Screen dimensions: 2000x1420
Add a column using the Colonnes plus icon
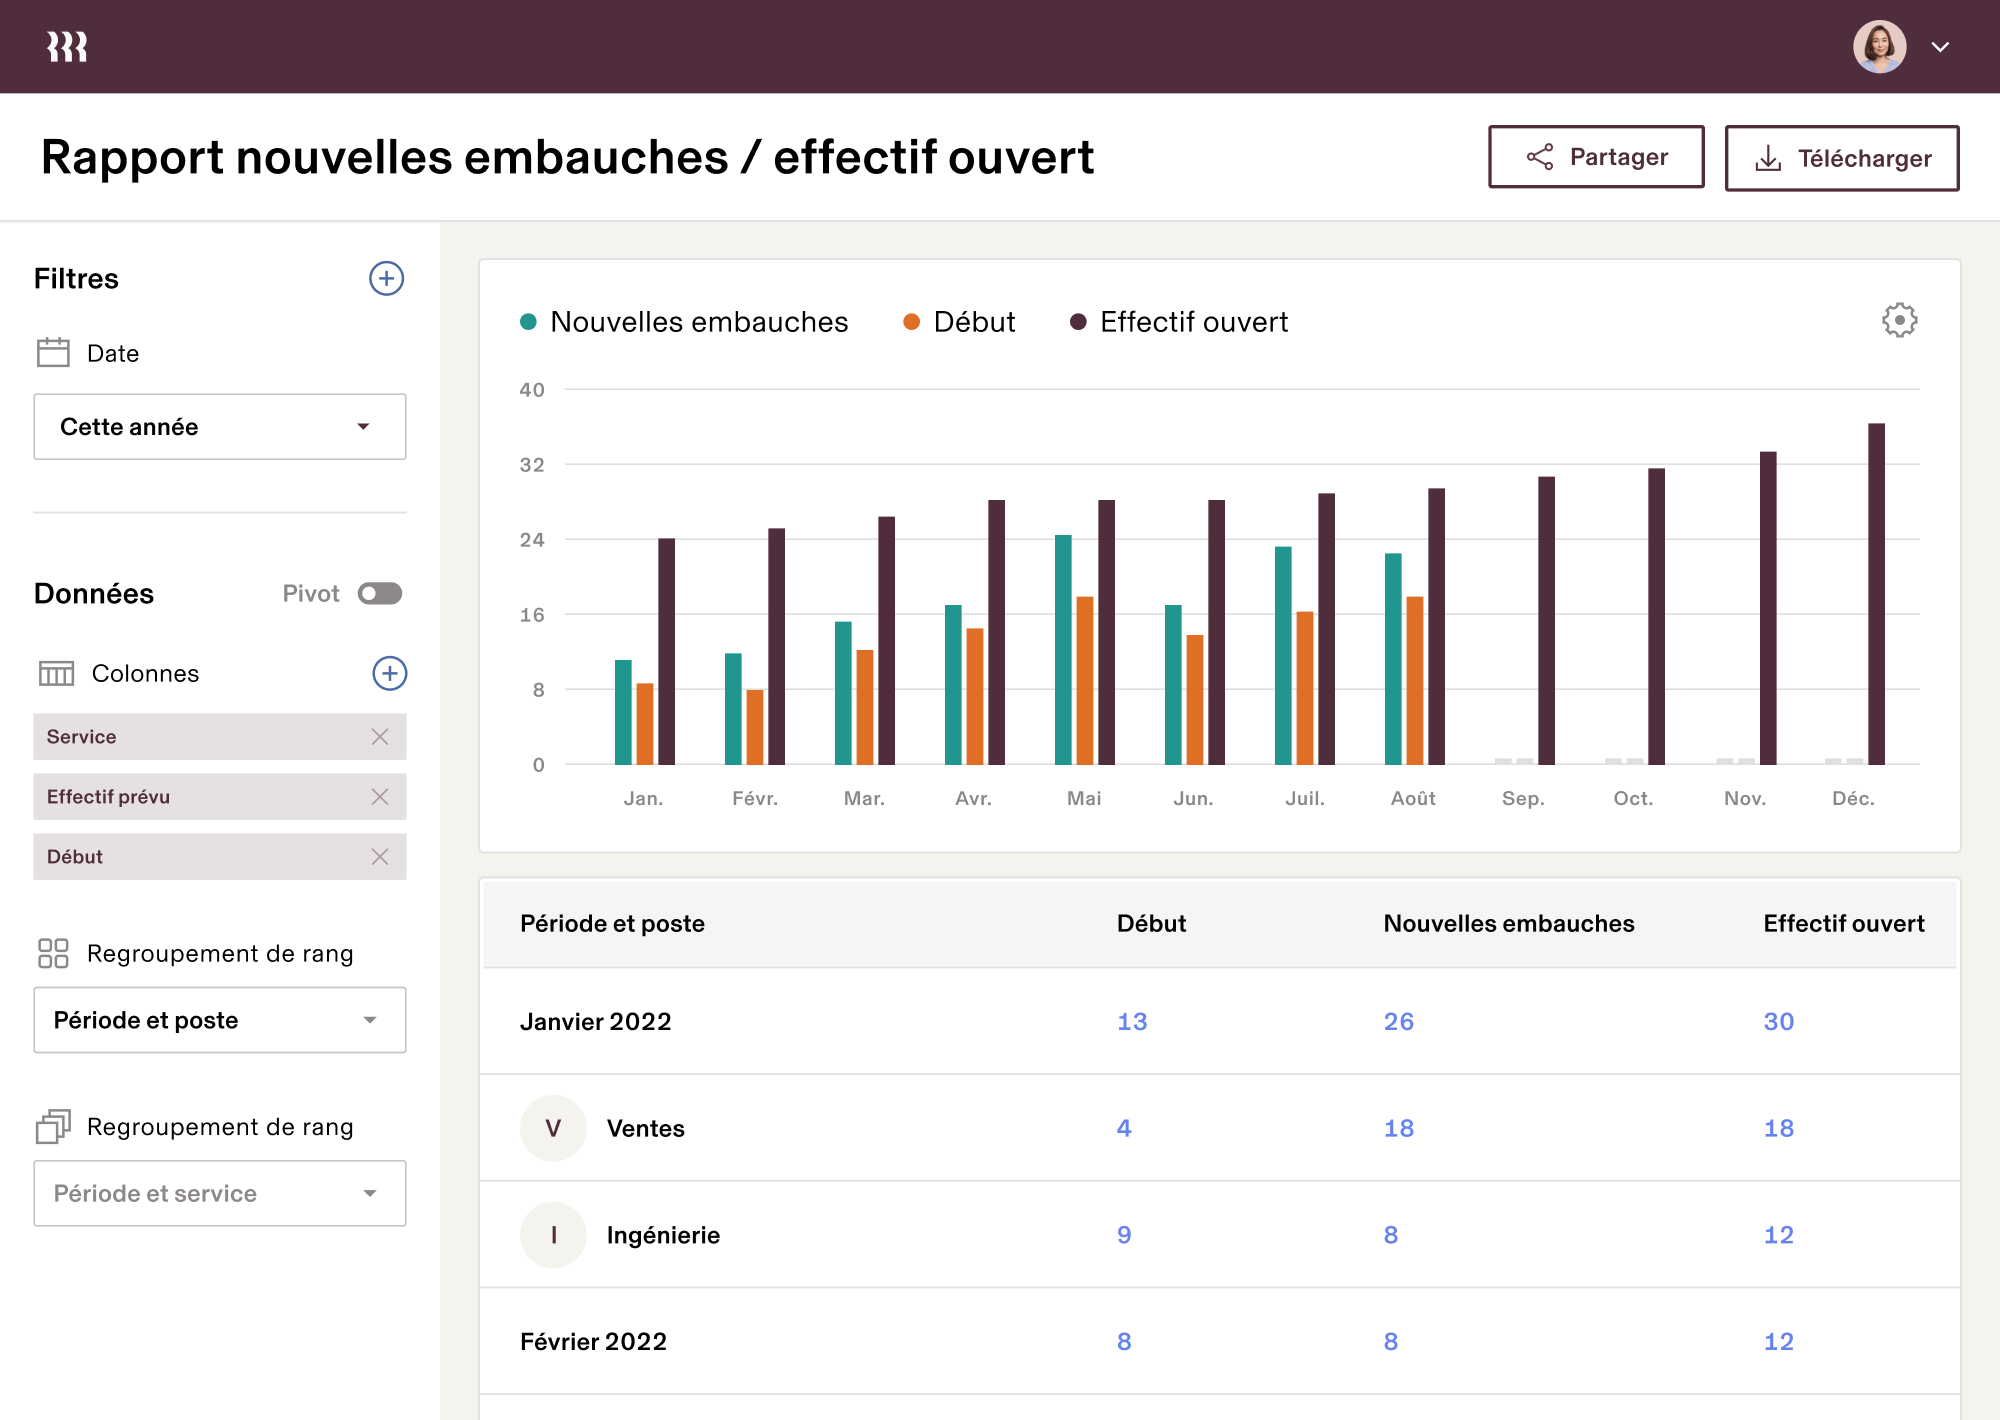pyautogui.click(x=389, y=673)
